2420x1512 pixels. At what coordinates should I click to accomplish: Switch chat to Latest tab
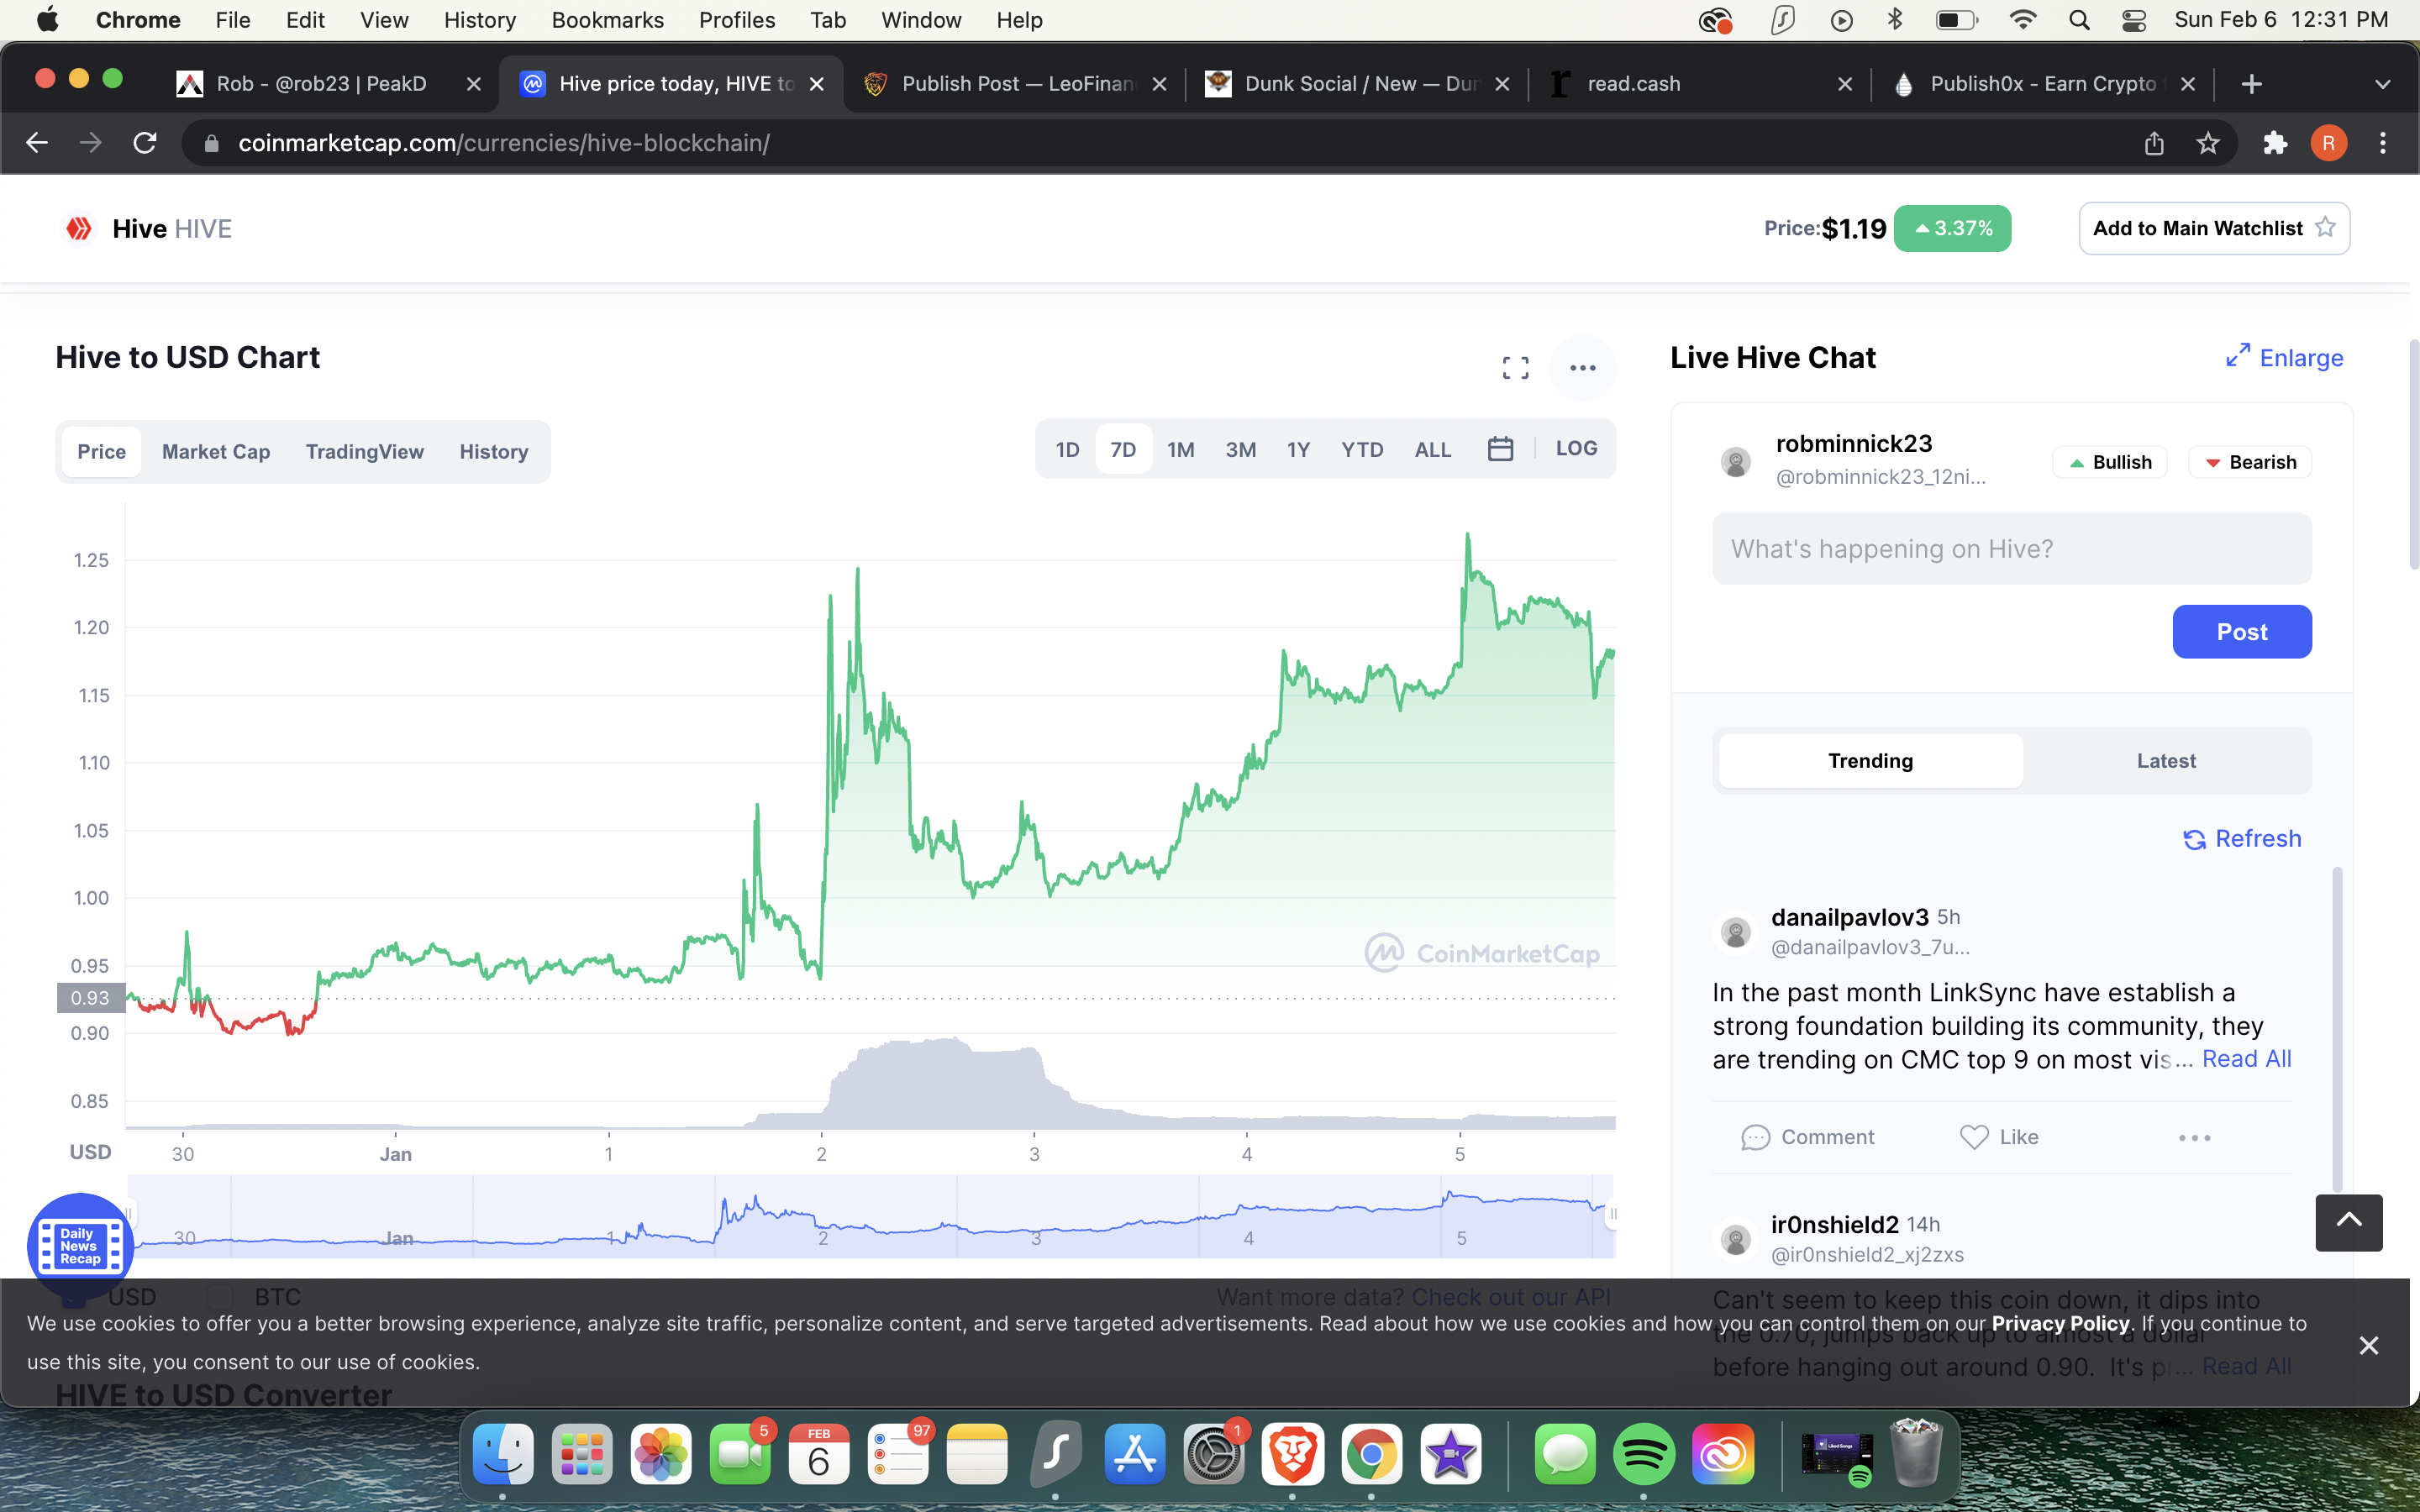pyautogui.click(x=2166, y=761)
